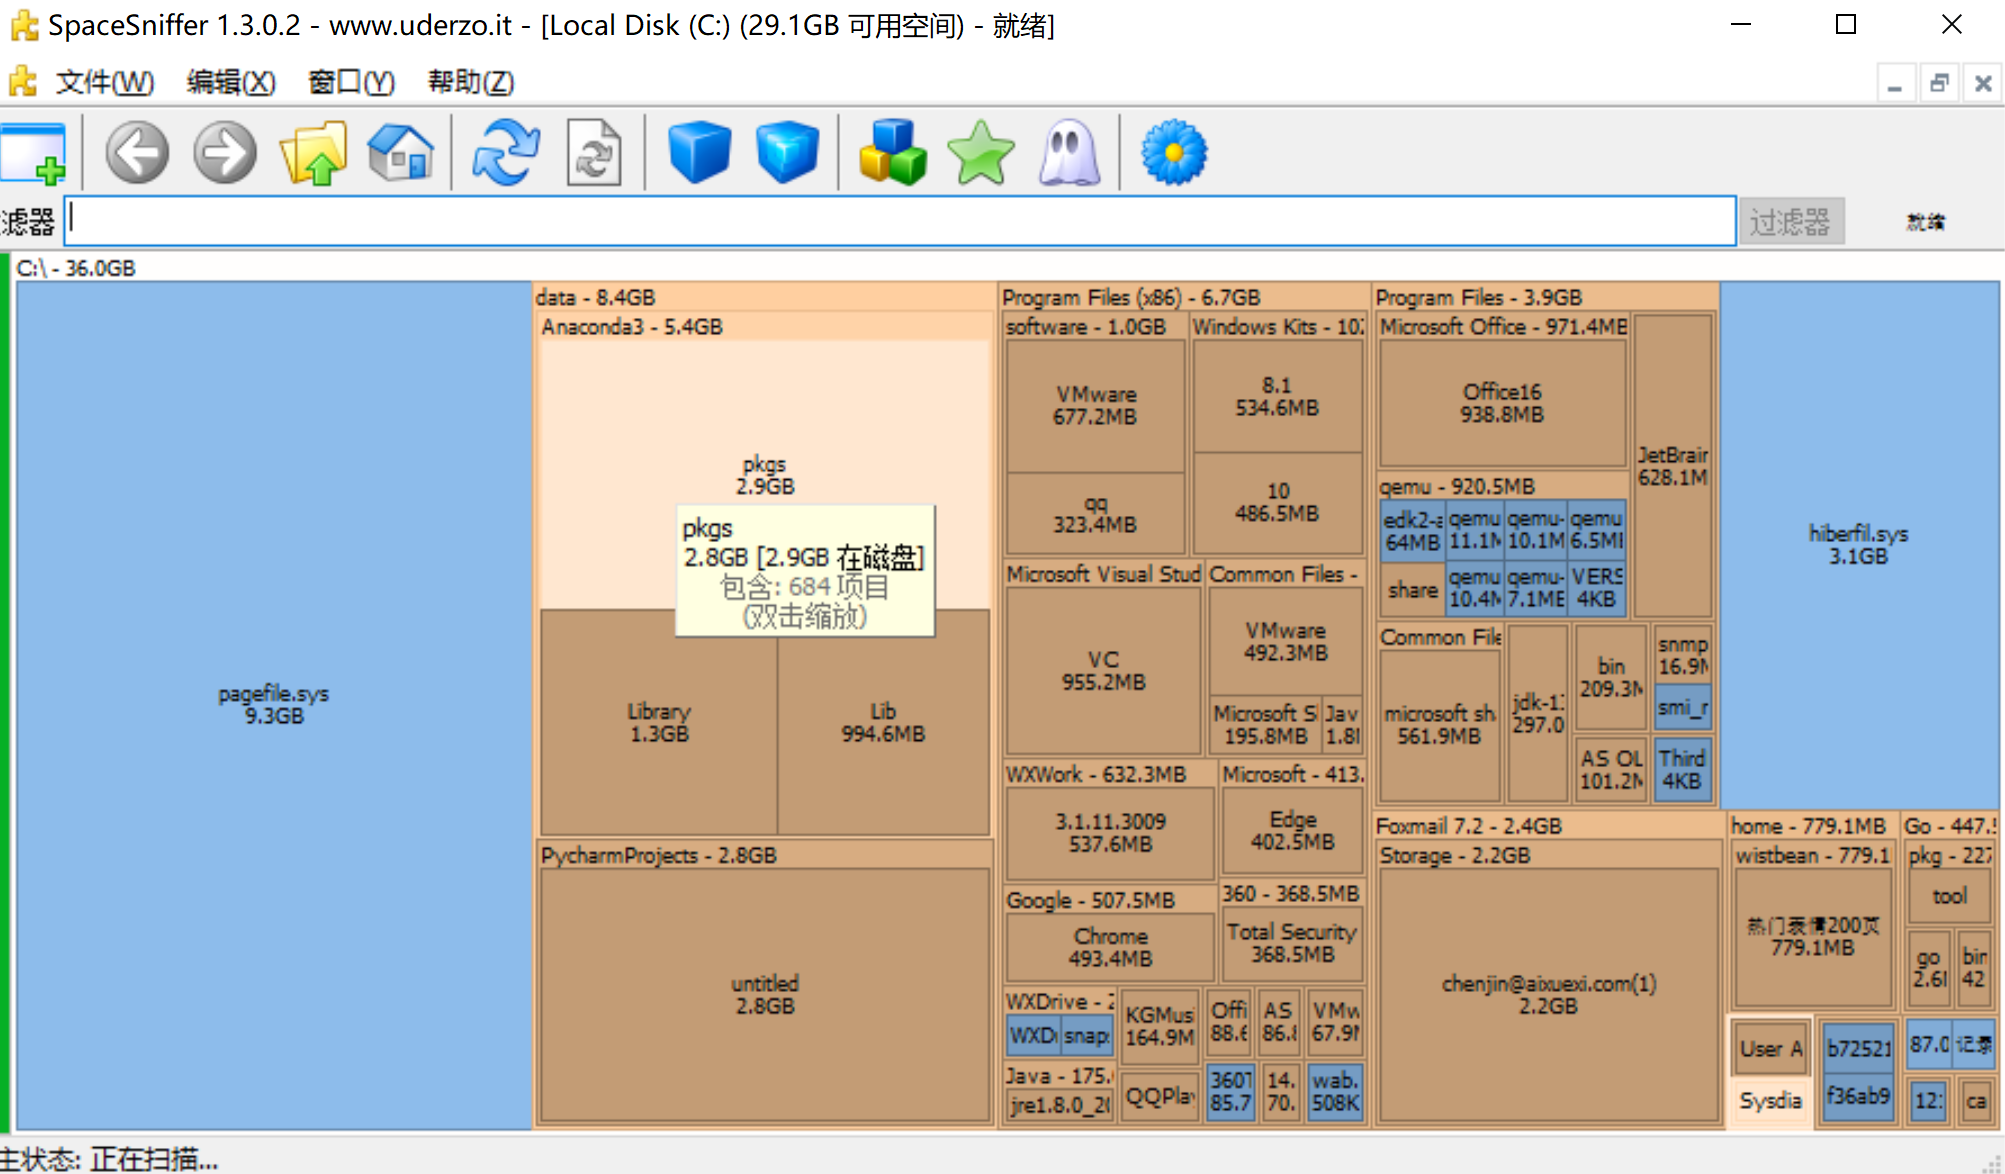2005x1174 pixels.
Task: Click the 'qemu - 920.5MB' folder header
Action: point(1456,487)
